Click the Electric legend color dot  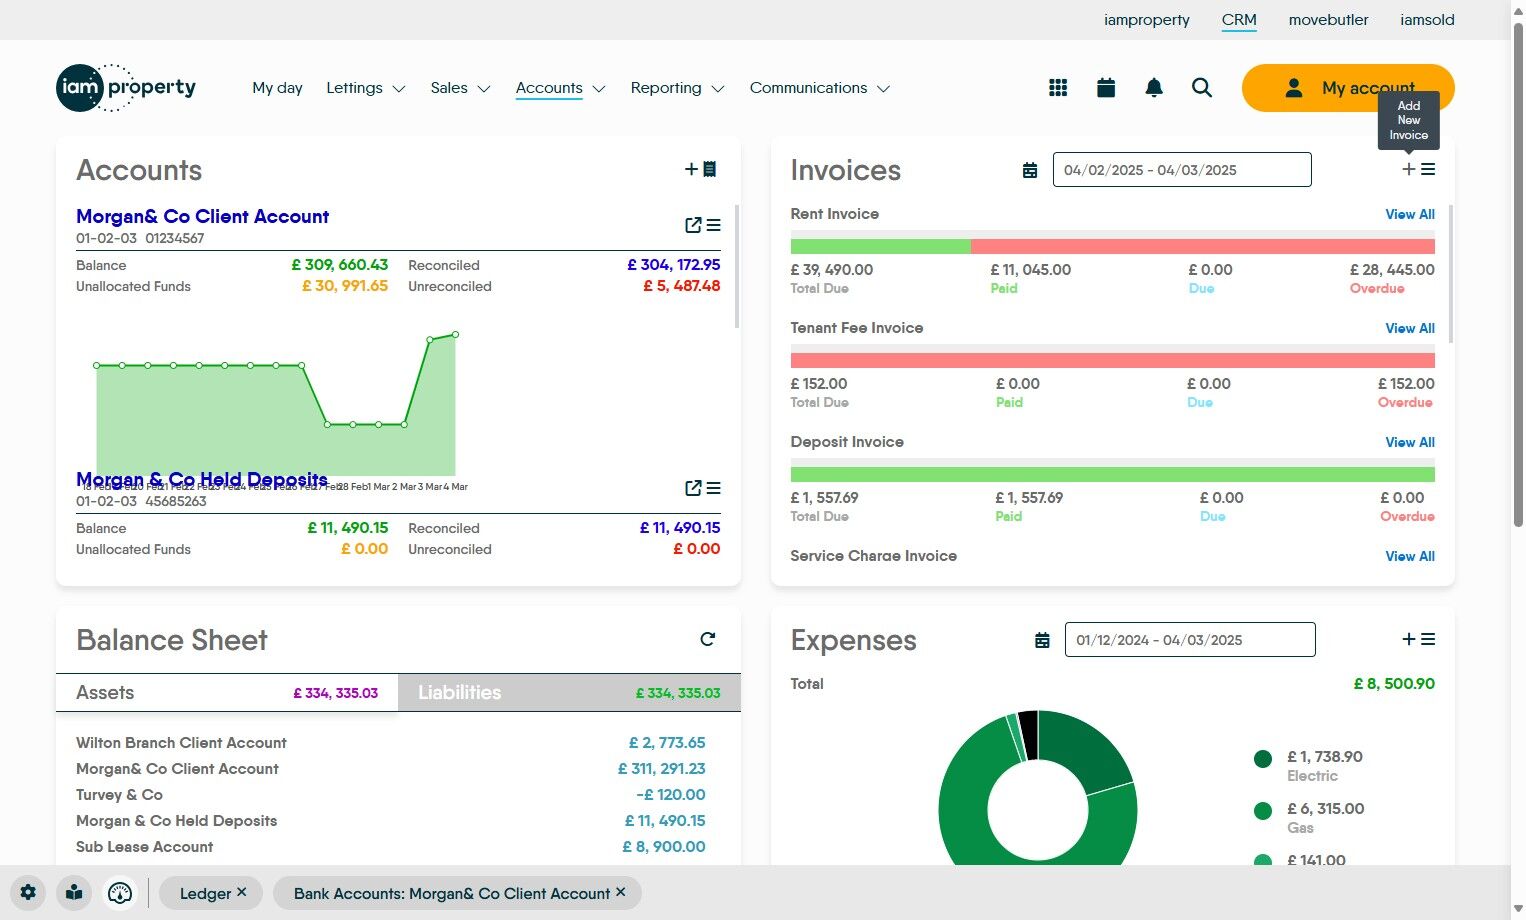coord(1263,759)
